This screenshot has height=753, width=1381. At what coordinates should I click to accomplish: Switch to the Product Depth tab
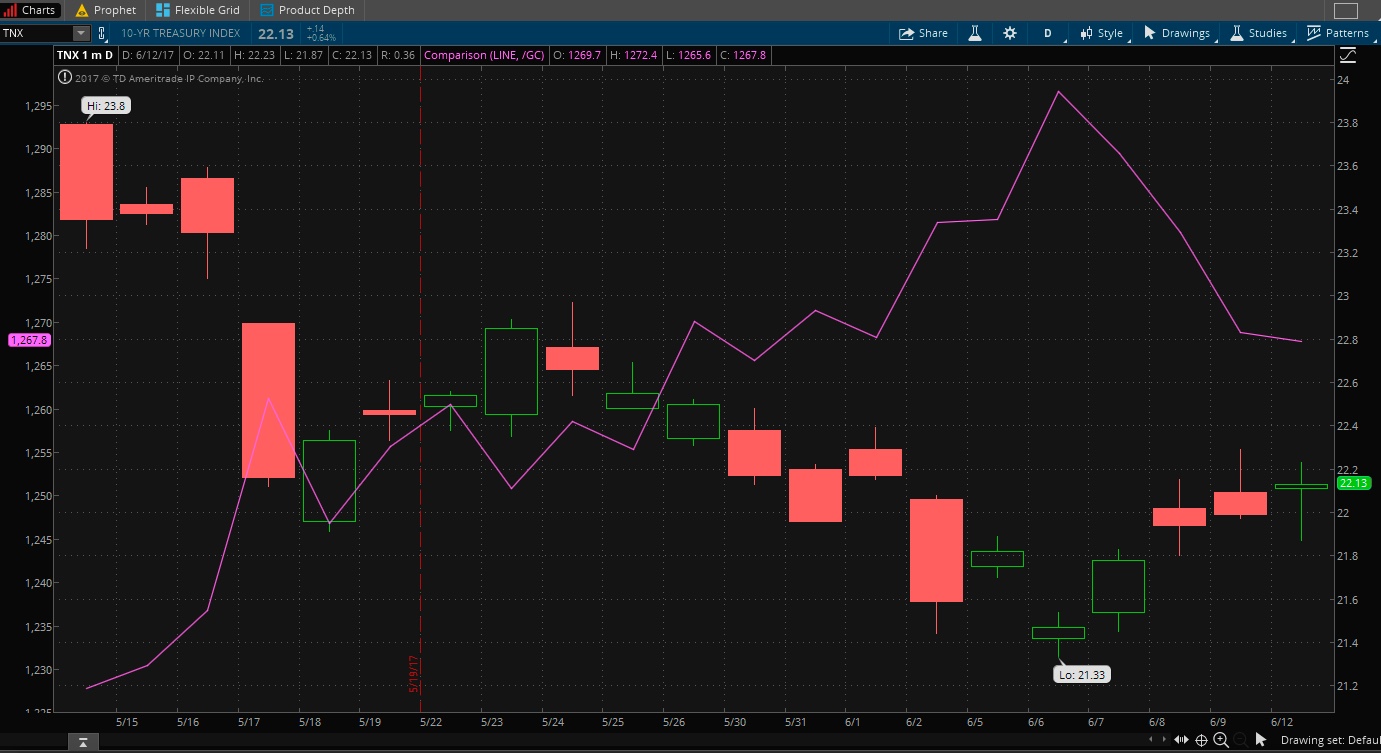click(308, 10)
